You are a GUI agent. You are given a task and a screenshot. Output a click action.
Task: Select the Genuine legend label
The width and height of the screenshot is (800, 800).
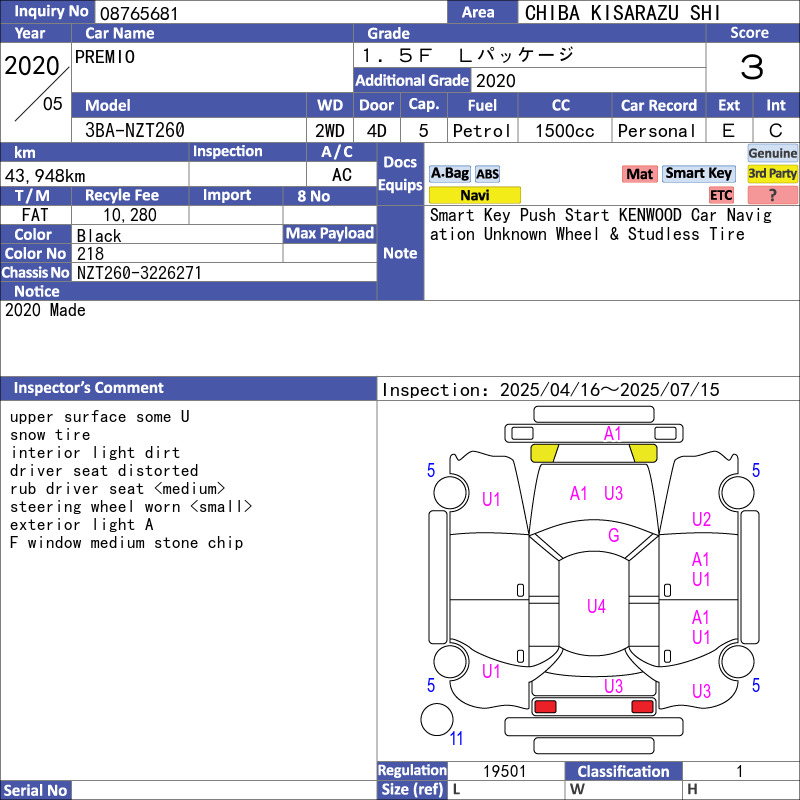tap(772, 153)
